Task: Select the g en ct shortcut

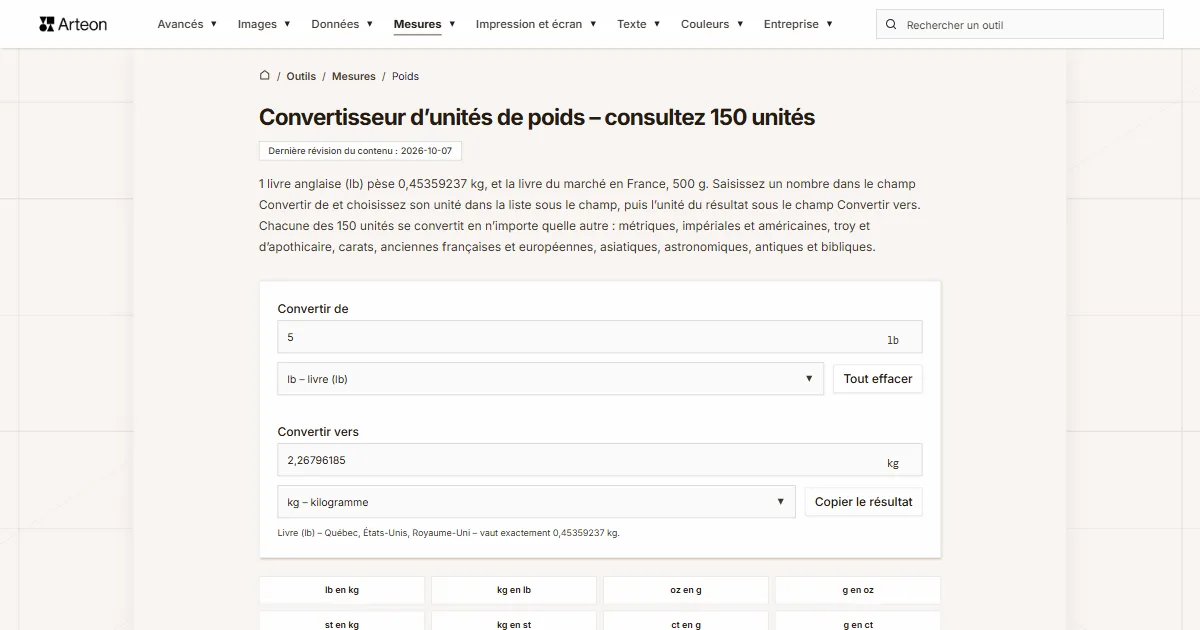Action: (858, 621)
